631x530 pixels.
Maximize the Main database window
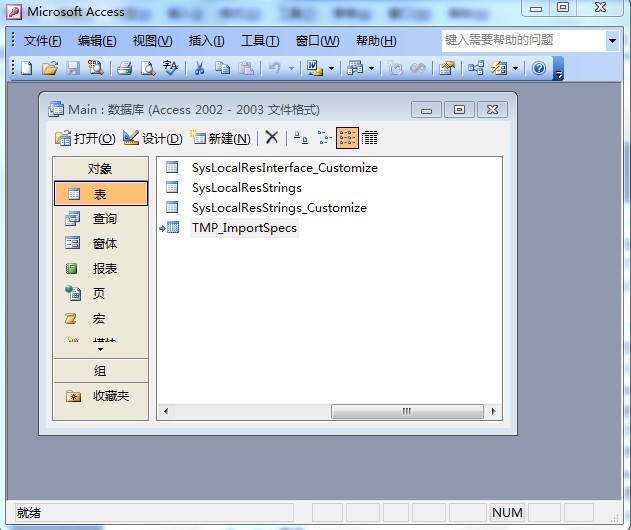(459, 110)
